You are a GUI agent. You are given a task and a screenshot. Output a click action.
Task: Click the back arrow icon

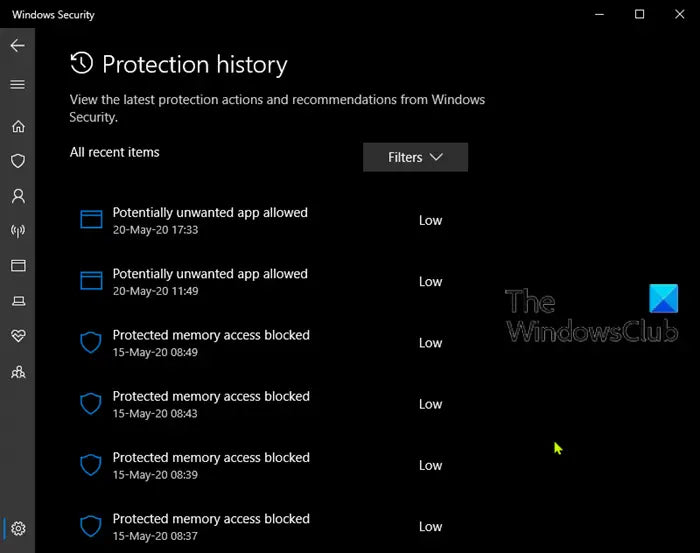point(17,46)
